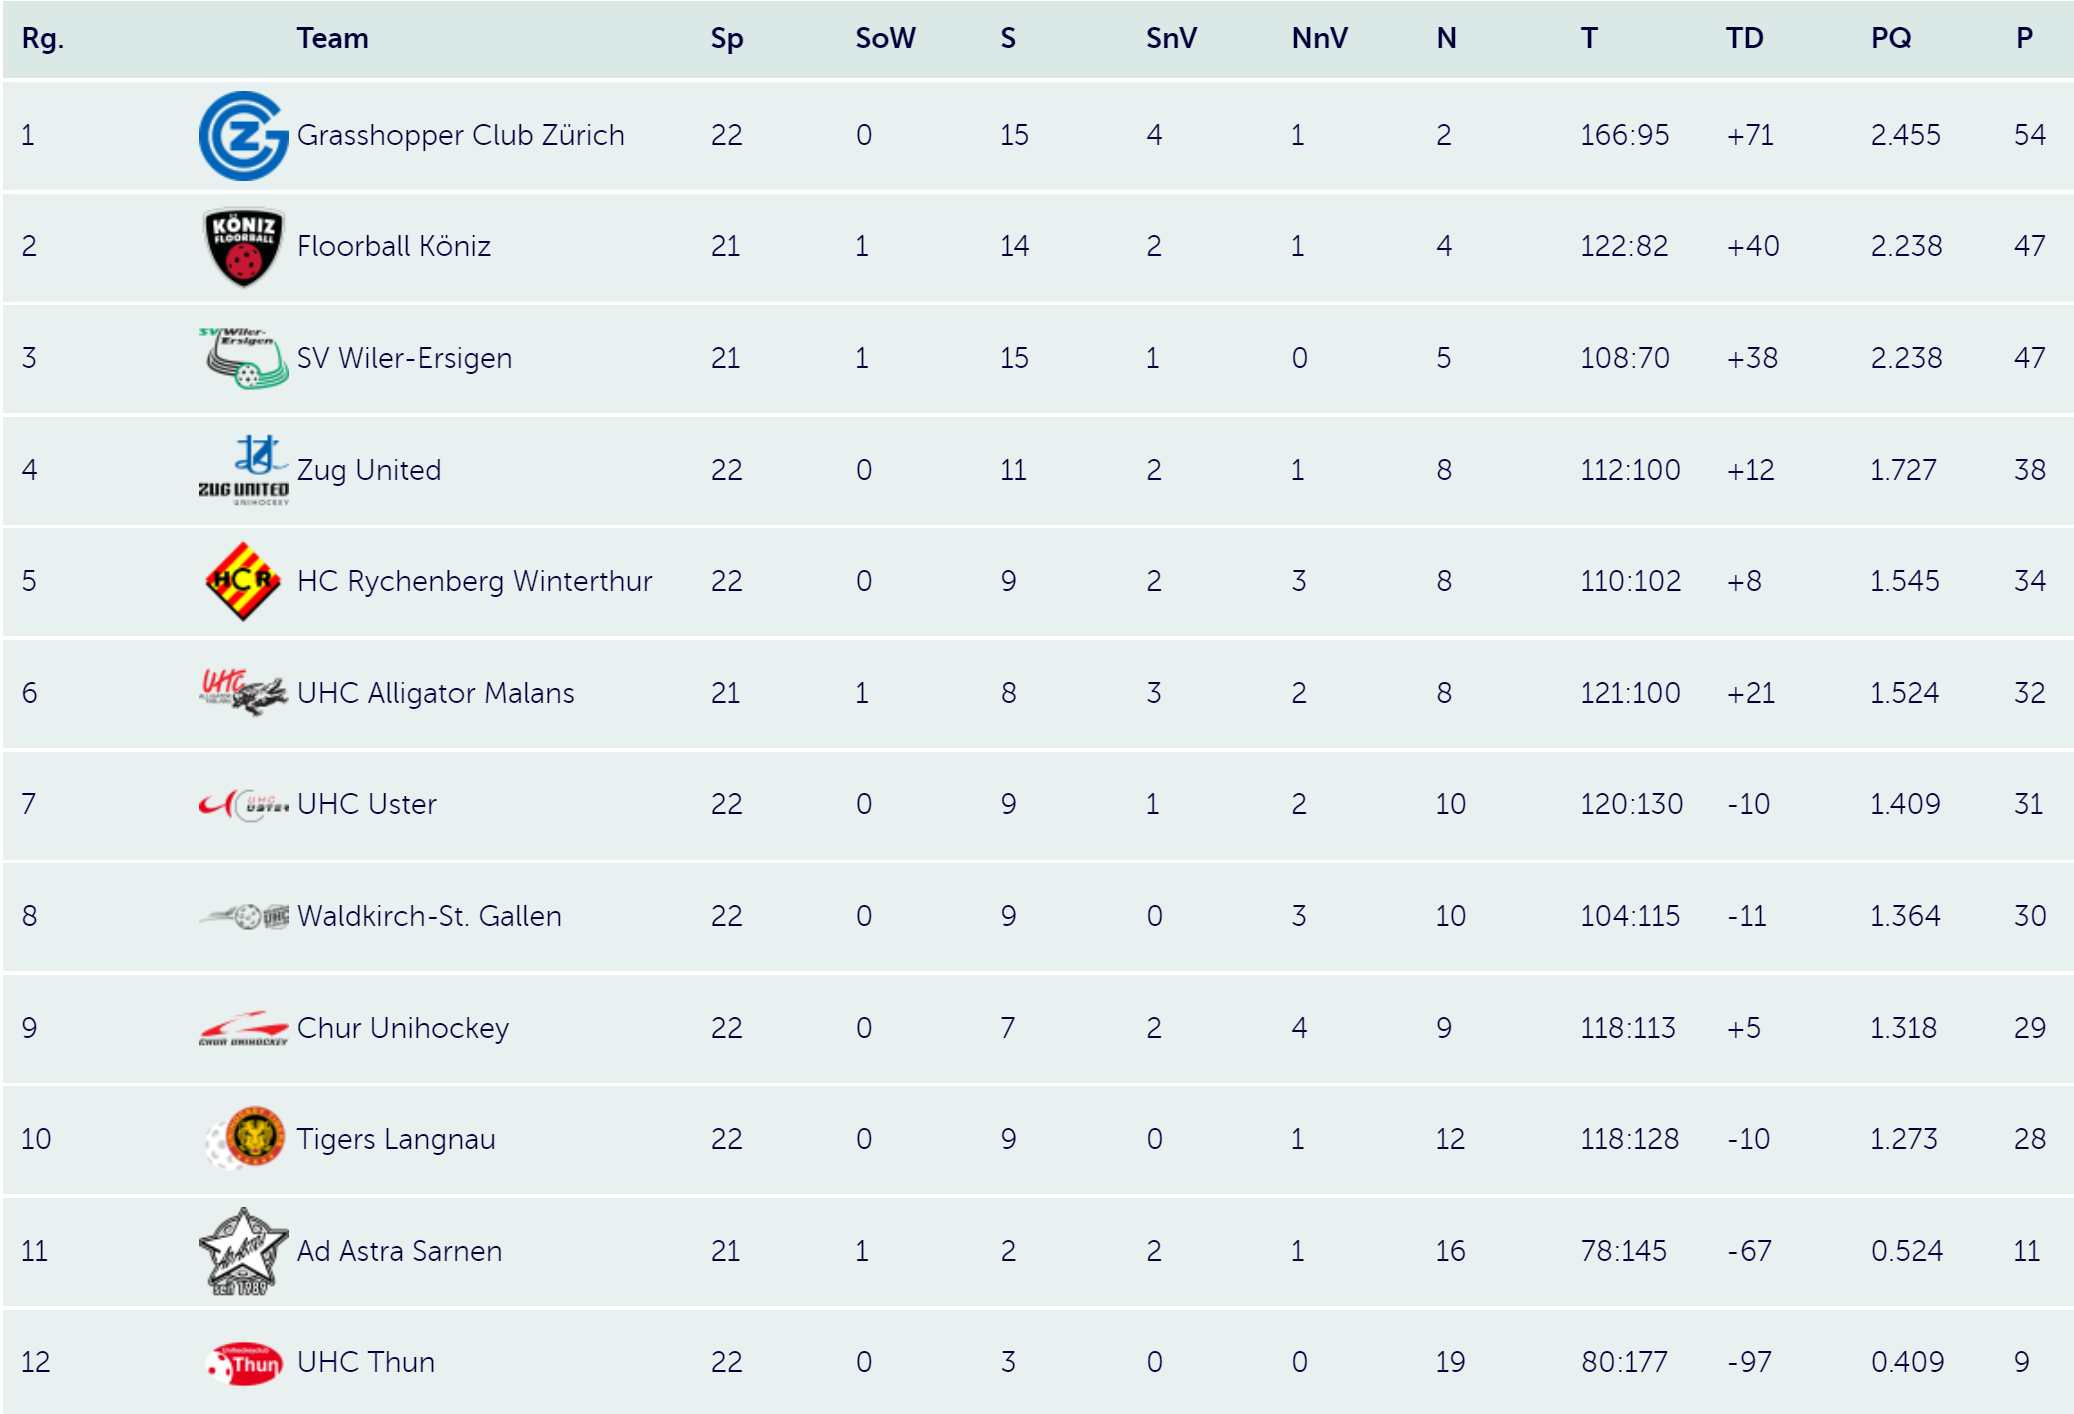
Task: Click the Zug United logo
Action: coord(244,470)
